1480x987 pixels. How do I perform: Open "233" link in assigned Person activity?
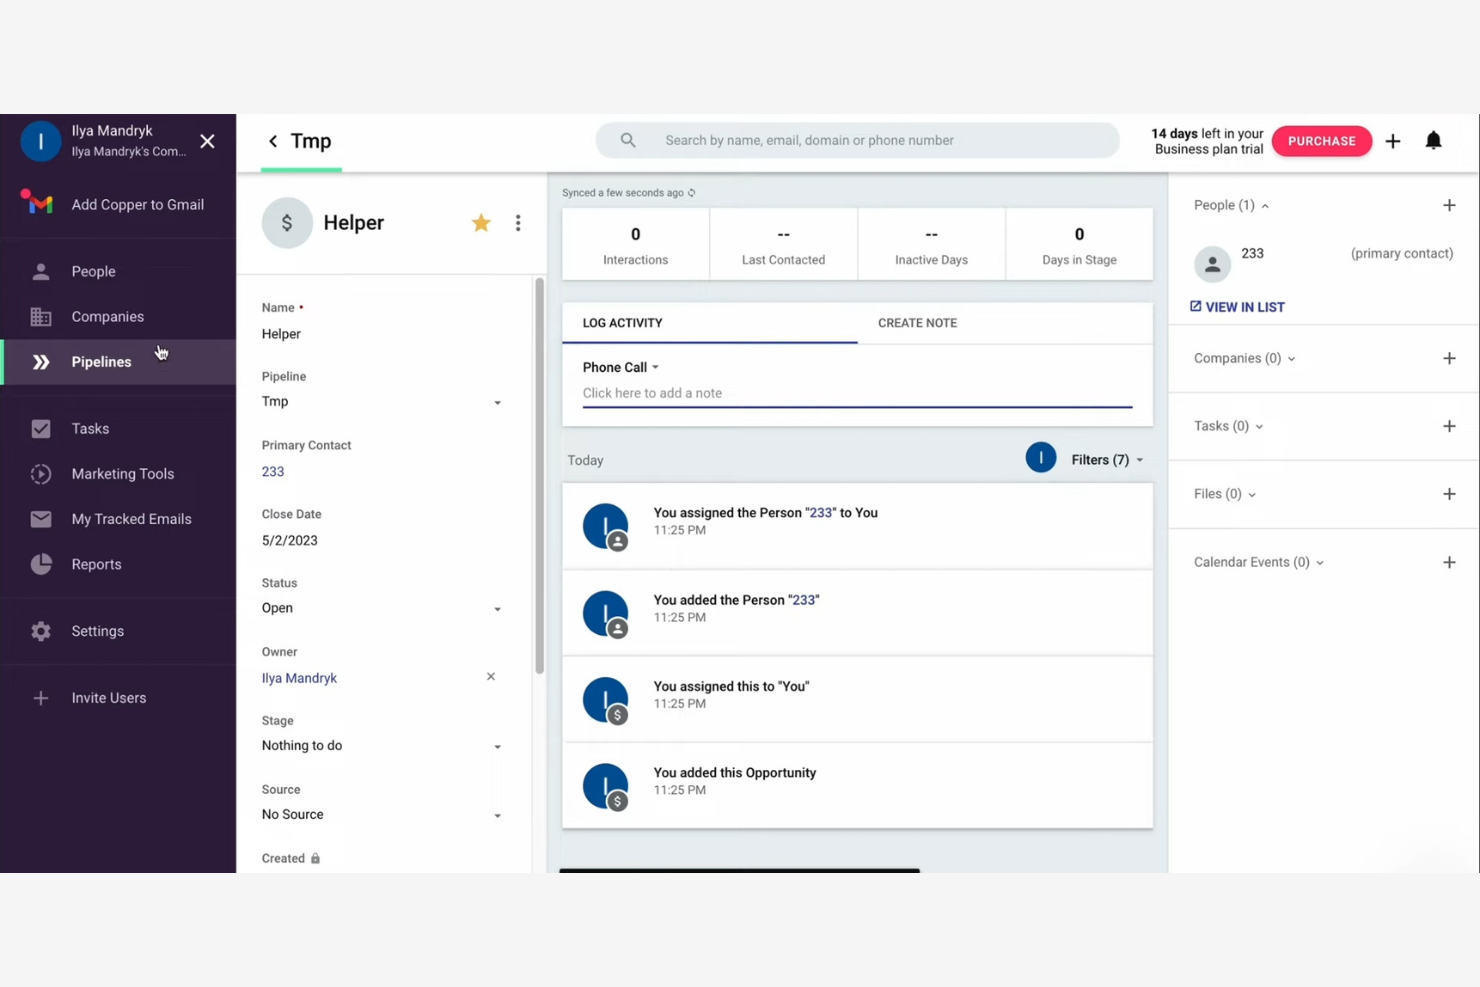pos(821,513)
